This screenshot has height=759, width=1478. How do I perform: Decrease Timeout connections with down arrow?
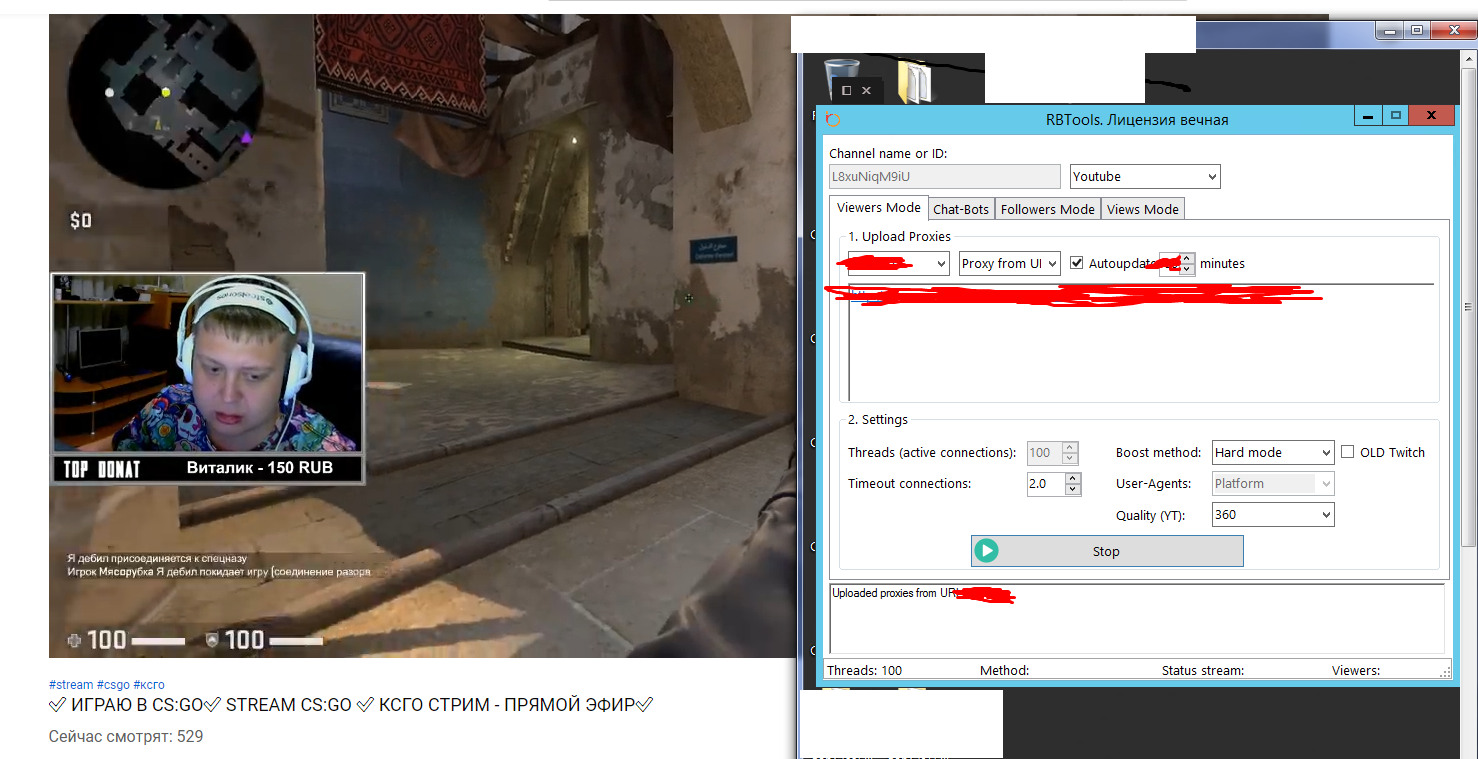coord(1073,490)
